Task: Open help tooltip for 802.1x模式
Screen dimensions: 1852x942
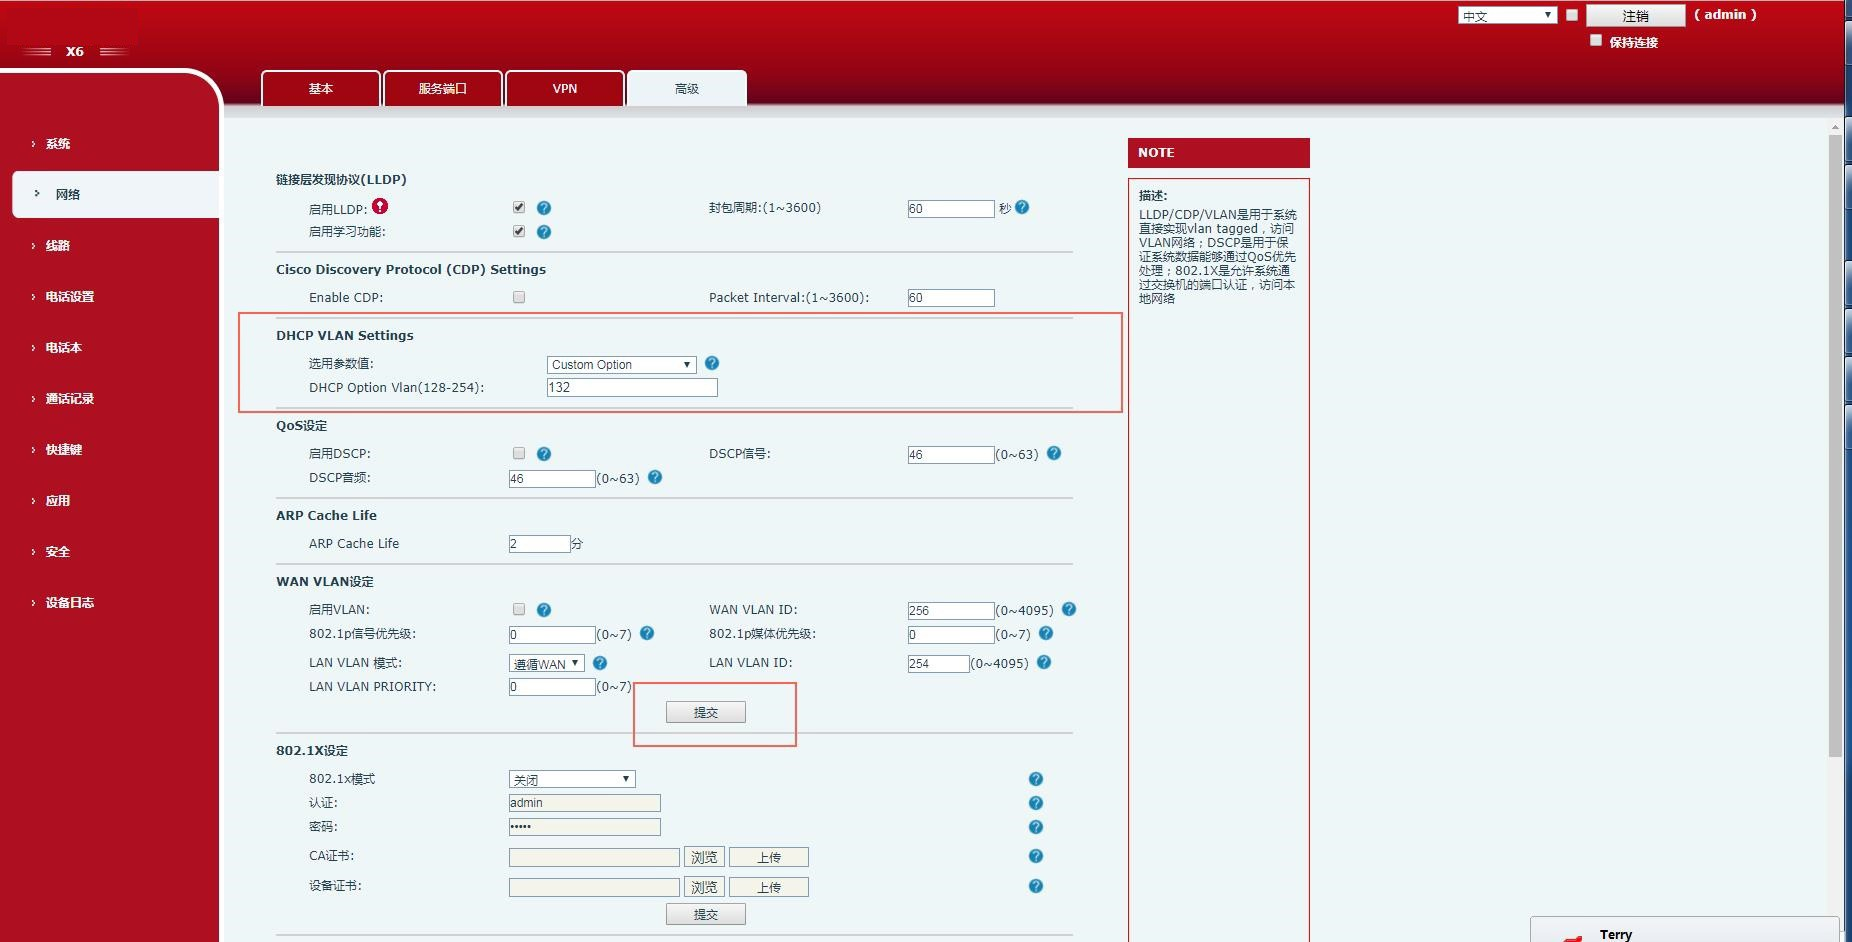Action: click(x=1035, y=778)
